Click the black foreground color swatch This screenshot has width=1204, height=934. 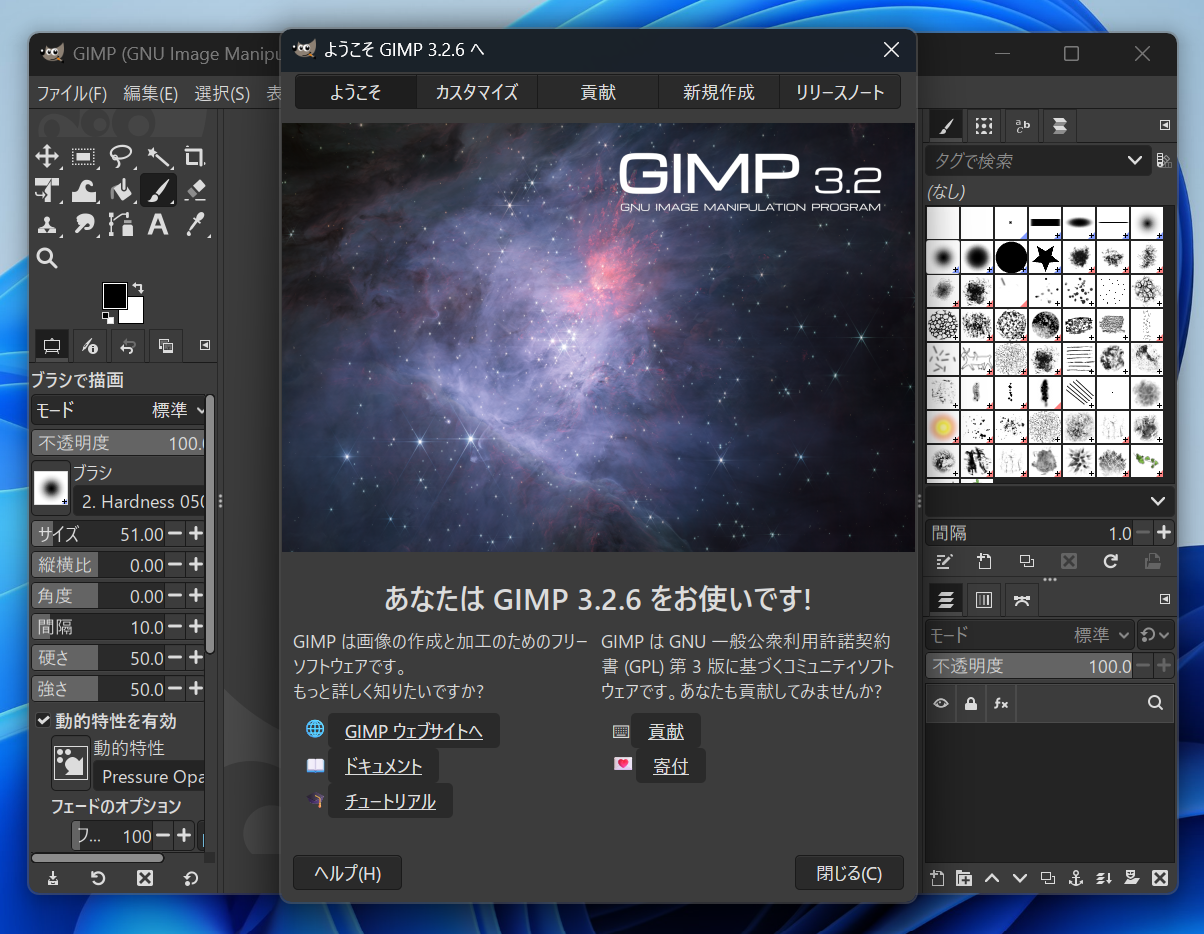(114, 295)
